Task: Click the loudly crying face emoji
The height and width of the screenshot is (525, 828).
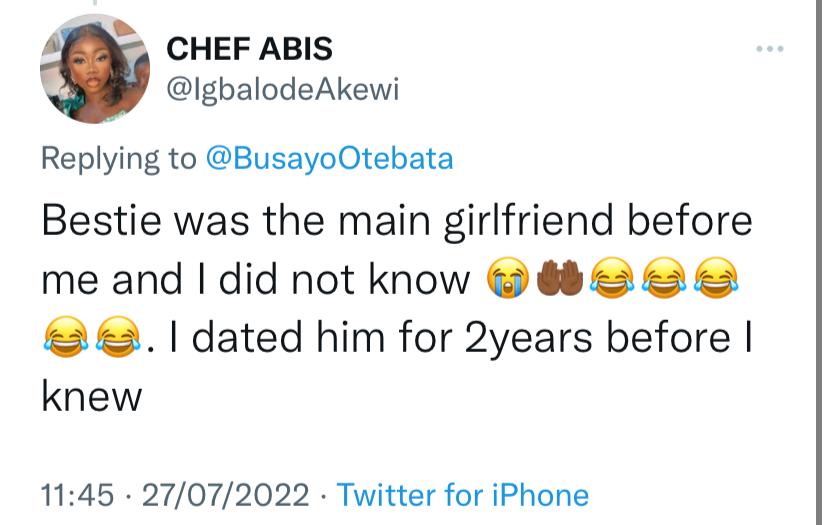Action: (507, 278)
